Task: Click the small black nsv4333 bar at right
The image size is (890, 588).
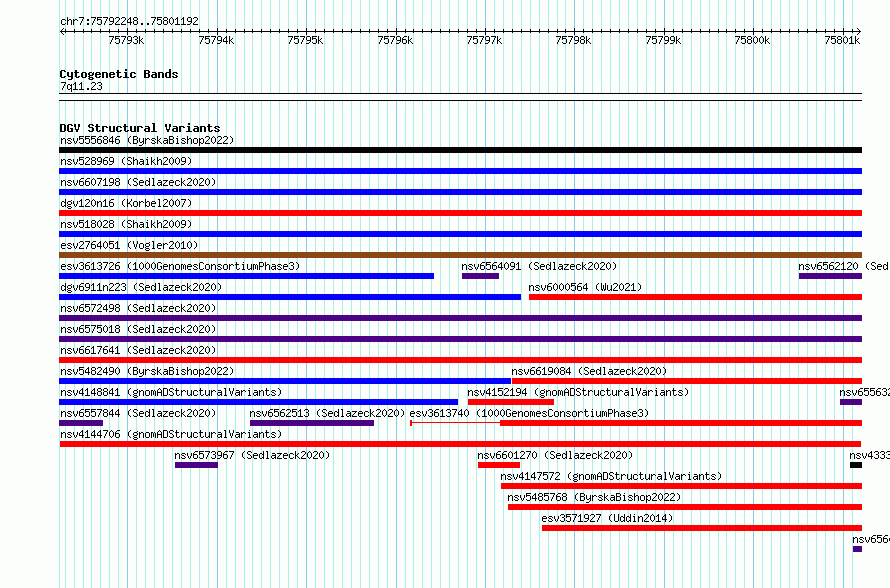Action: click(x=856, y=465)
